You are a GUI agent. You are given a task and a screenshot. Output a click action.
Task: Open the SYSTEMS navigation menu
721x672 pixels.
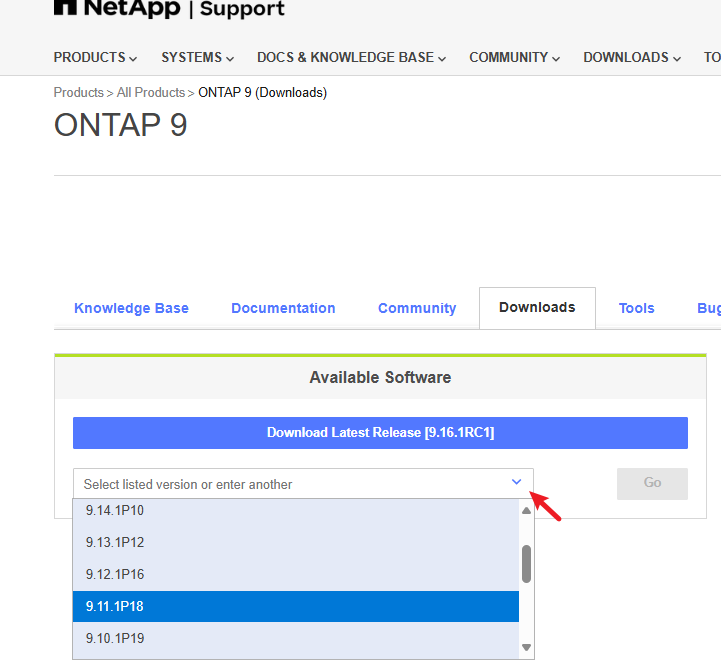pyautogui.click(x=197, y=57)
